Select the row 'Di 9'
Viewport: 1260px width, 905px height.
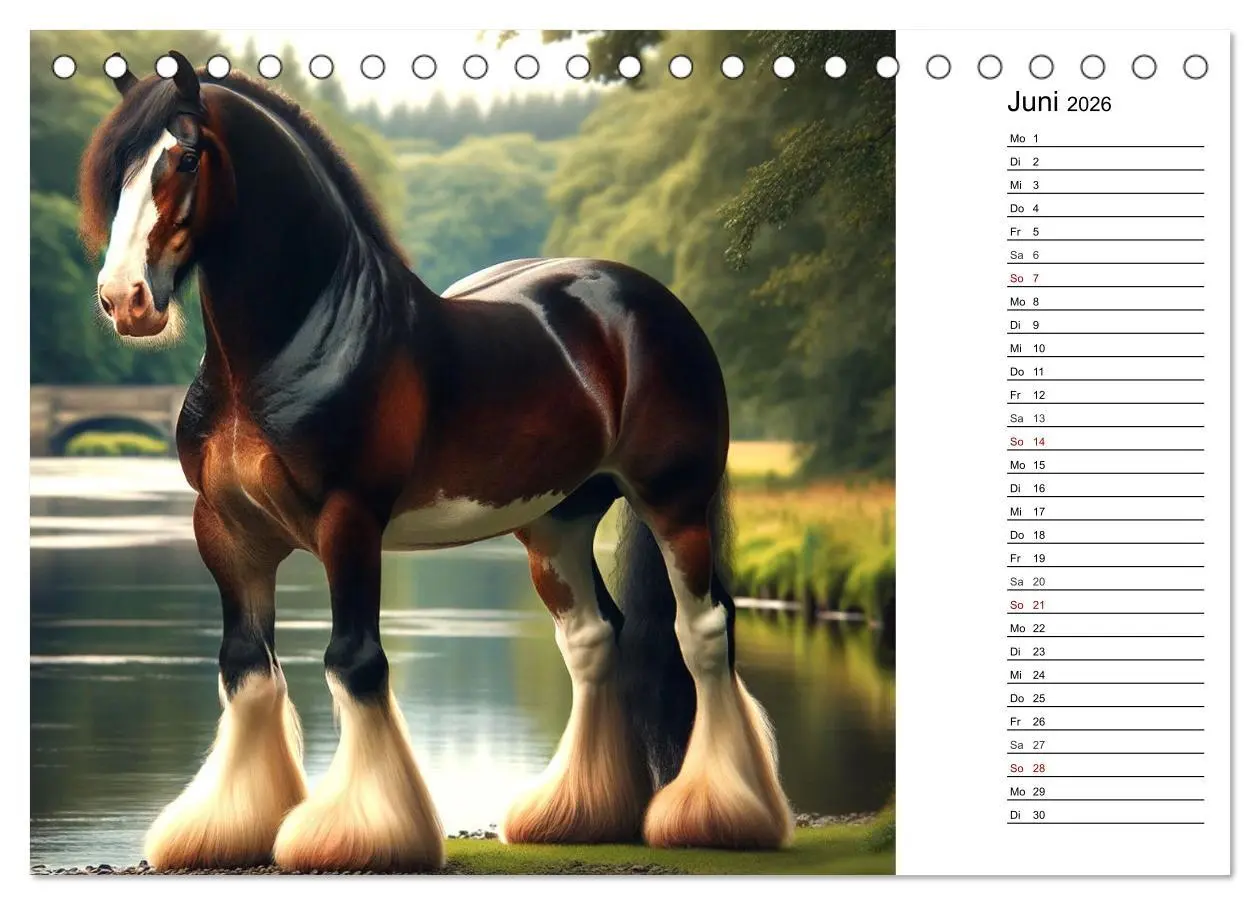(x=1105, y=325)
